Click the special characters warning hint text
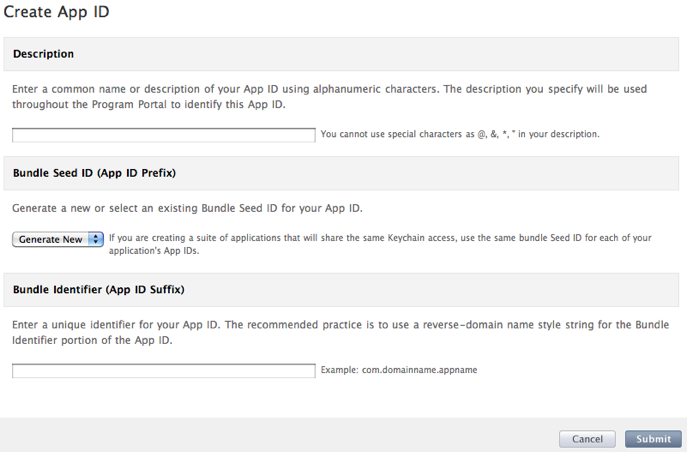This screenshot has height=452, width=687. [460, 134]
